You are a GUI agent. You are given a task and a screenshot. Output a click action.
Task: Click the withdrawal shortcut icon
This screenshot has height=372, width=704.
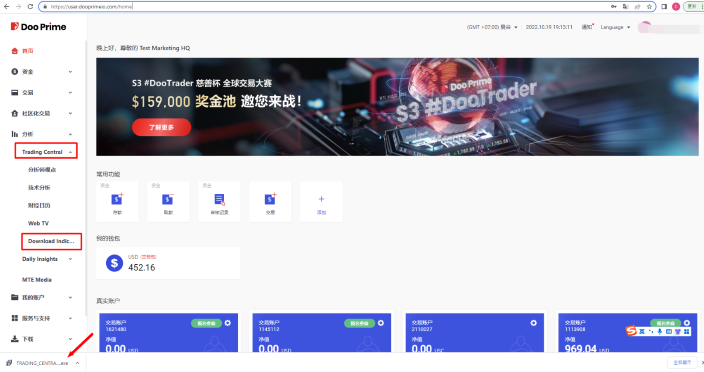point(168,199)
